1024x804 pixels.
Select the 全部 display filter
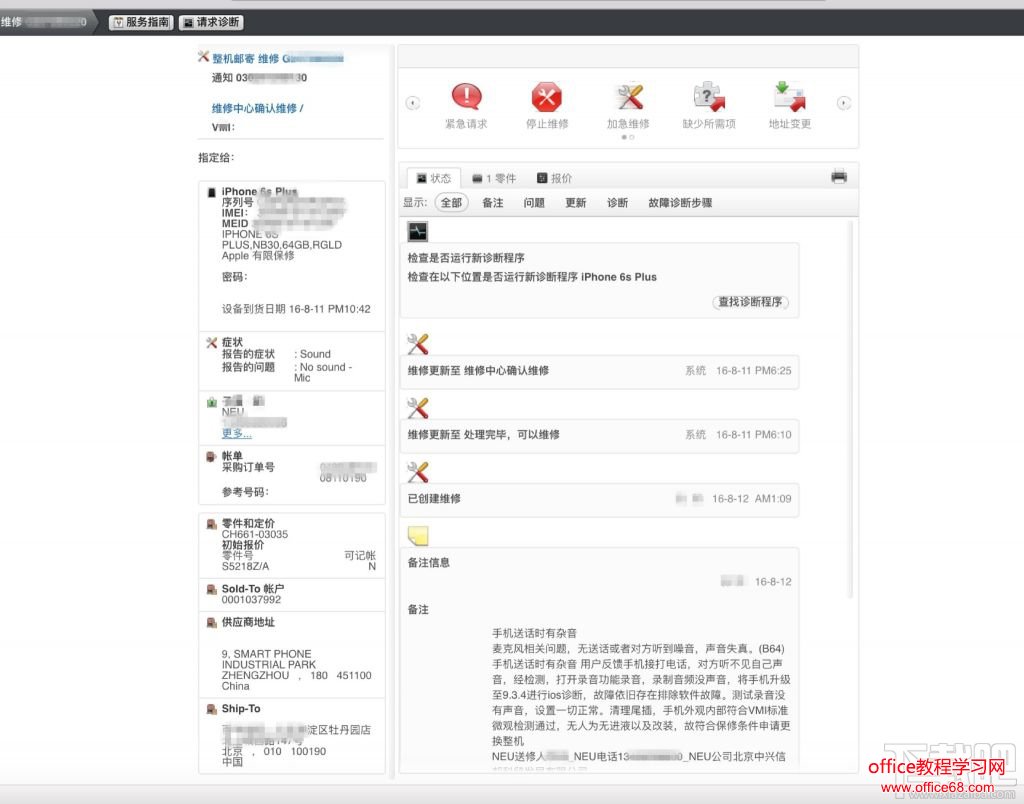(x=451, y=202)
